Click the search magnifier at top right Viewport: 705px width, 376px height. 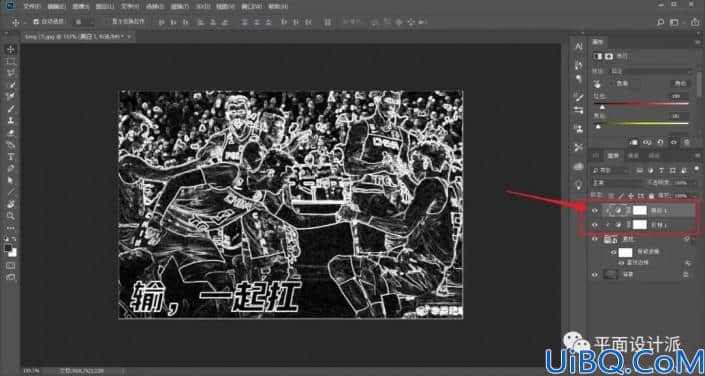(661, 22)
